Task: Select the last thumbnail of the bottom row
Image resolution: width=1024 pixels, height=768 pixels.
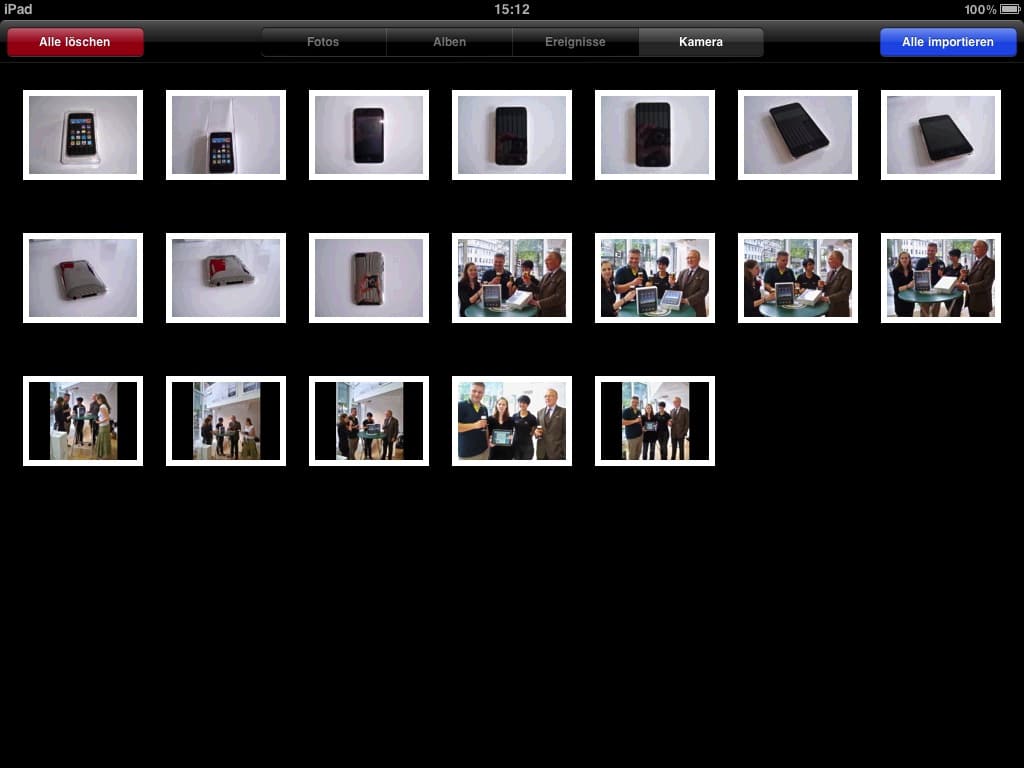Action: 655,420
